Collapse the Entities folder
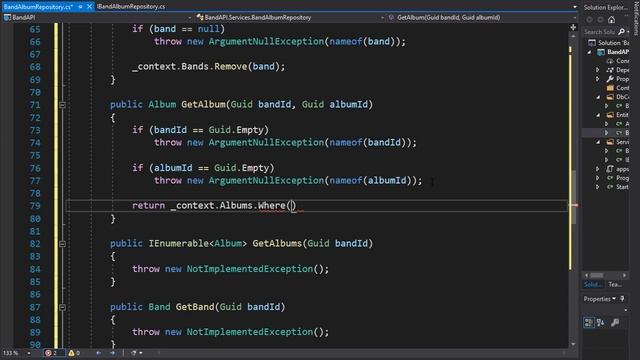 pyautogui.click(x=598, y=115)
